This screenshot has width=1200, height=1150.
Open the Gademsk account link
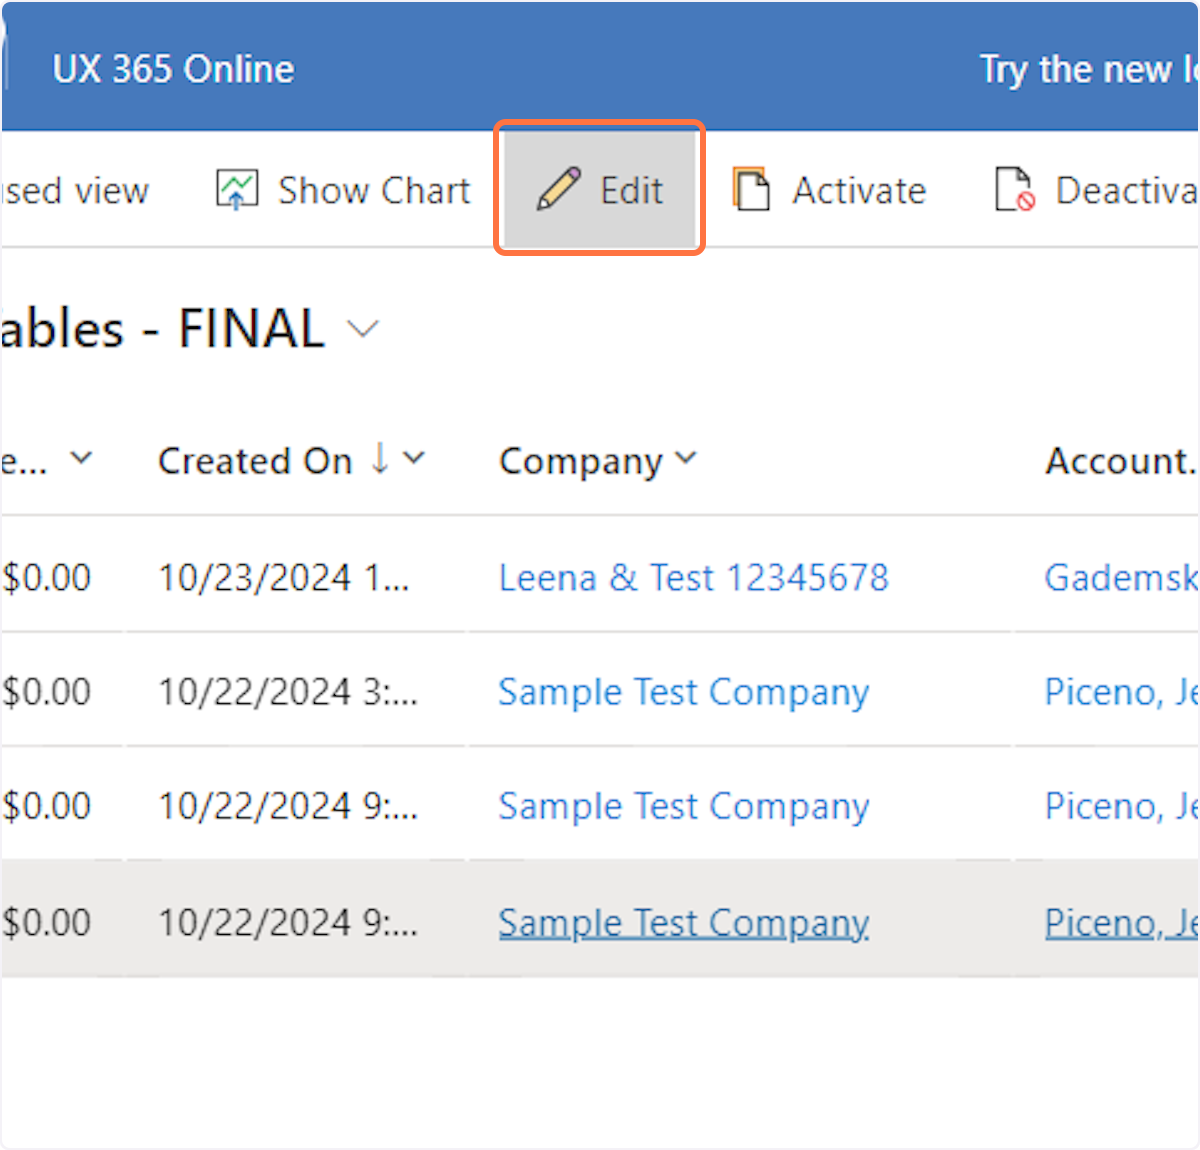[x=1120, y=577]
